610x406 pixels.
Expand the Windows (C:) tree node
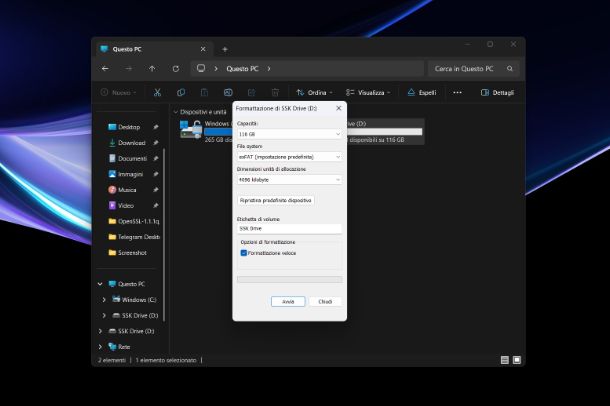pyautogui.click(x=104, y=299)
